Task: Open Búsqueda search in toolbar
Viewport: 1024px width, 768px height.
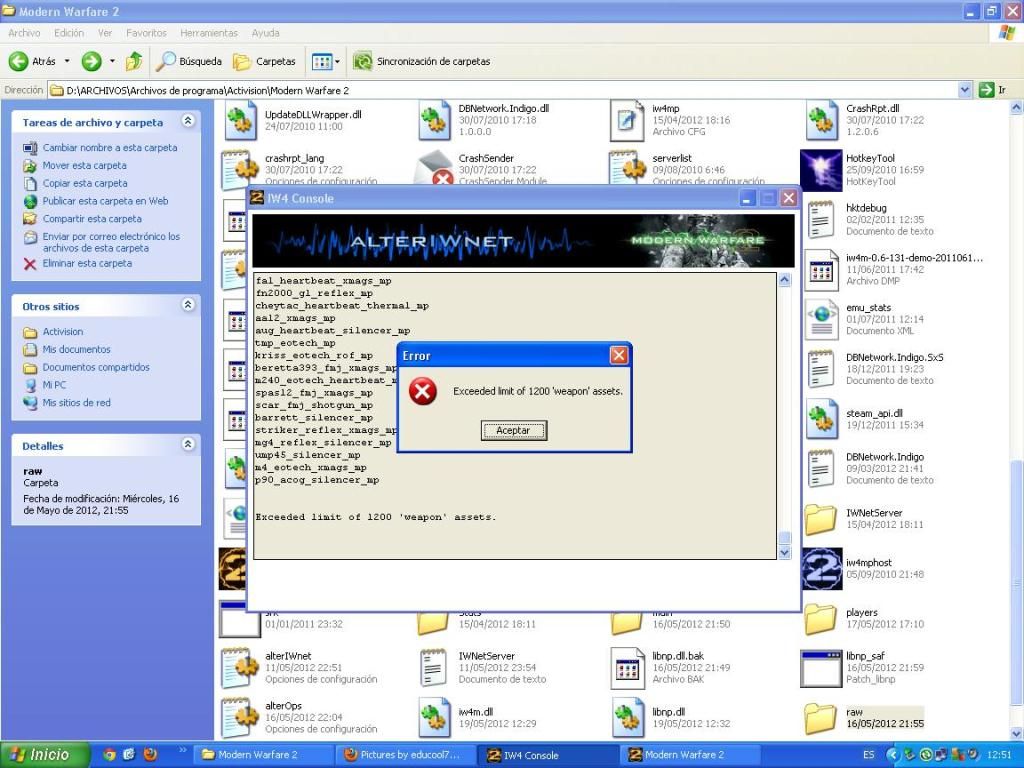Action: (189, 61)
